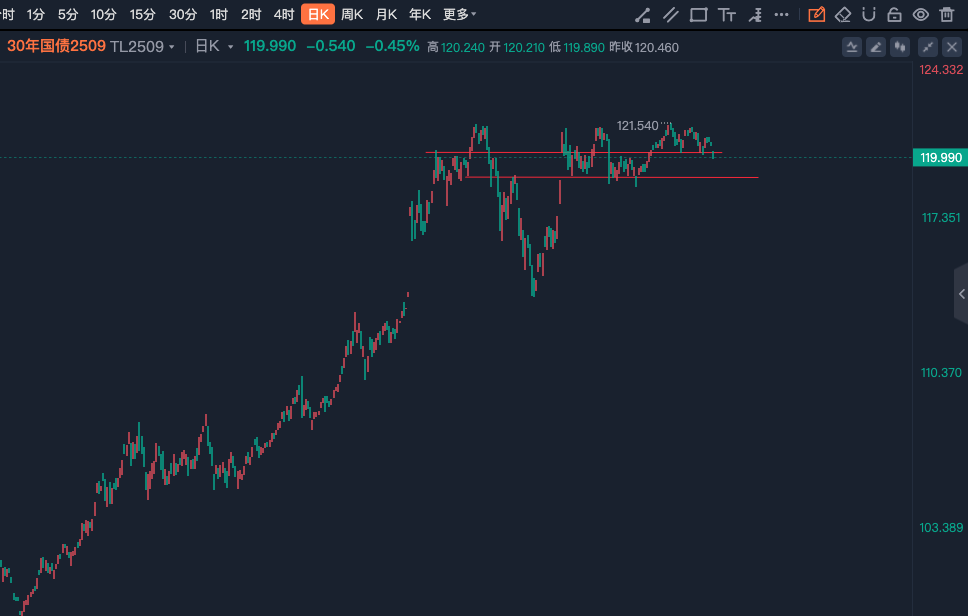Viewport: 968px width, 616px height.
Task: Close the chart panel with X
Action: click(952, 47)
